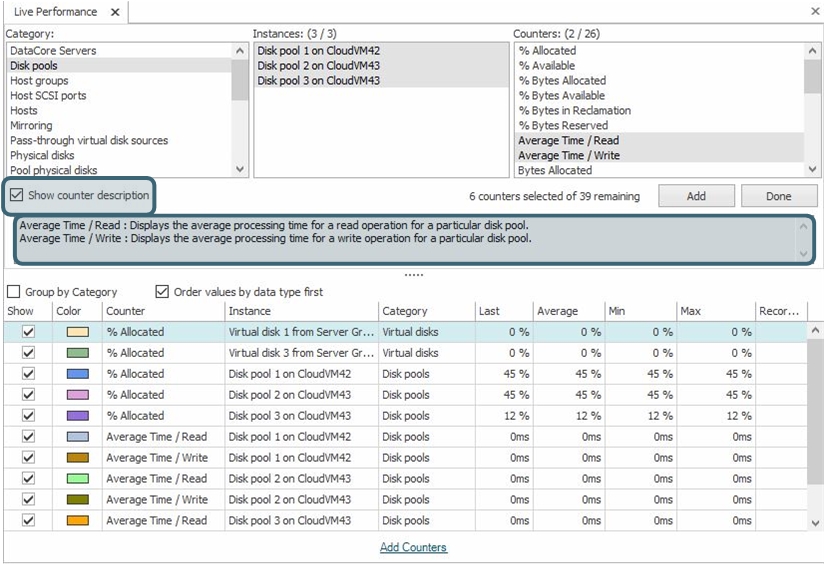The width and height of the screenshot is (825, 565).
Task: Select Disk pools category
Action: click(34, 66)
